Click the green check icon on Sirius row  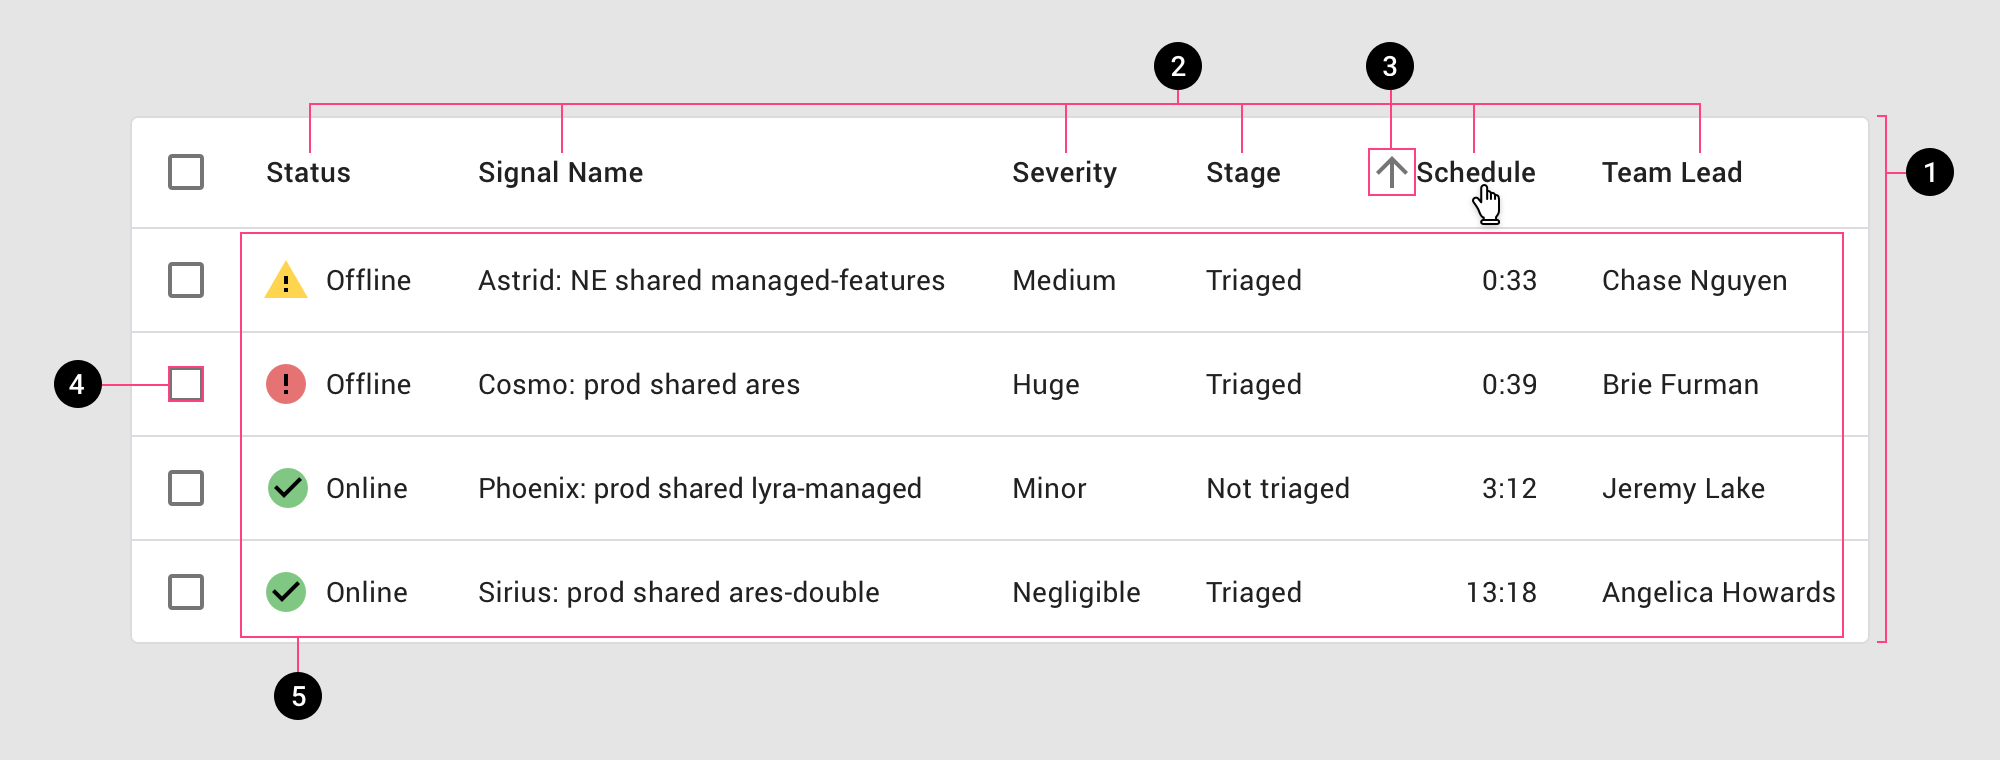(287, 592)
